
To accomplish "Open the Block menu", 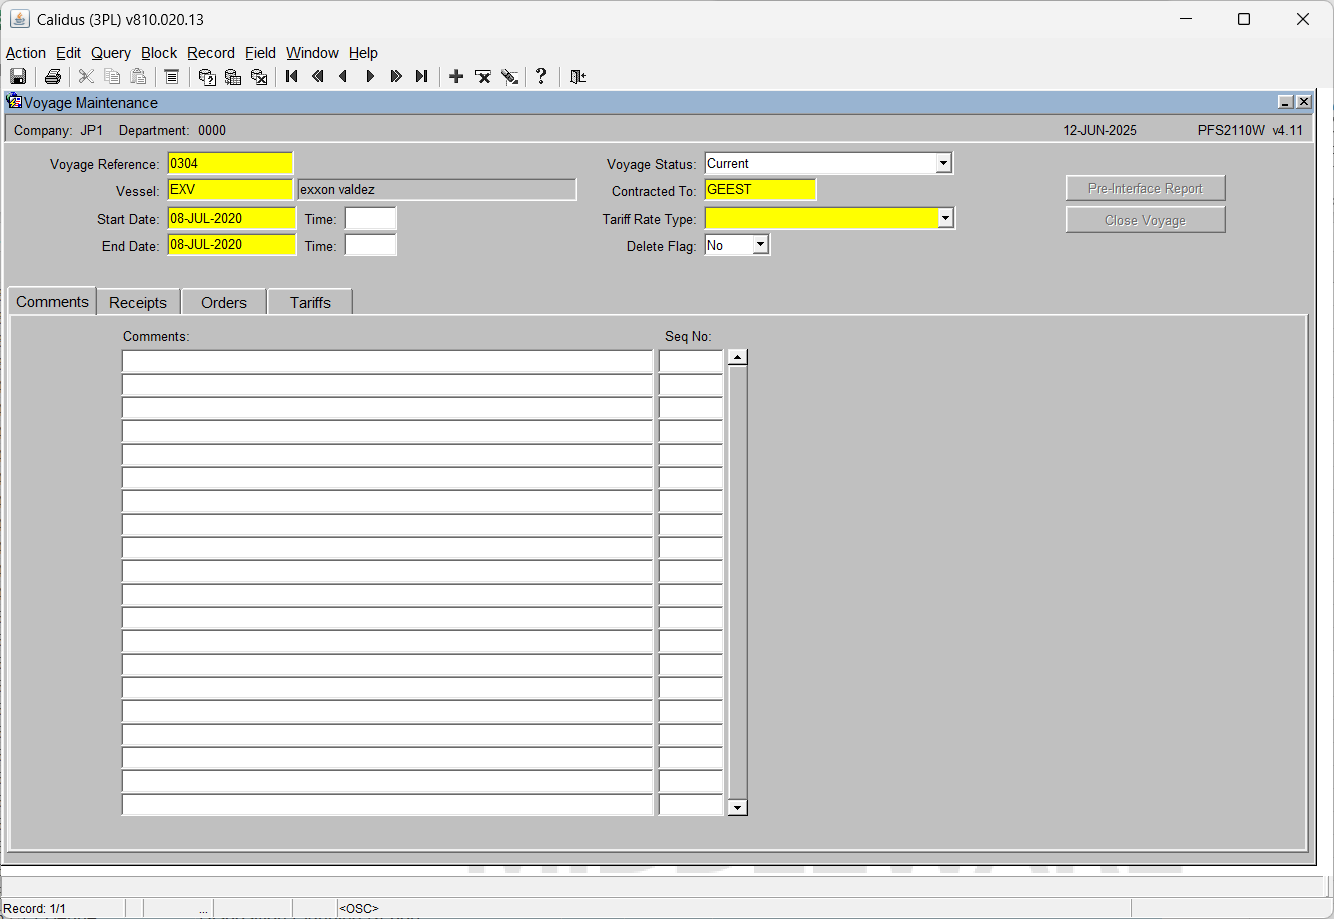I will click(x=159, y=53).
